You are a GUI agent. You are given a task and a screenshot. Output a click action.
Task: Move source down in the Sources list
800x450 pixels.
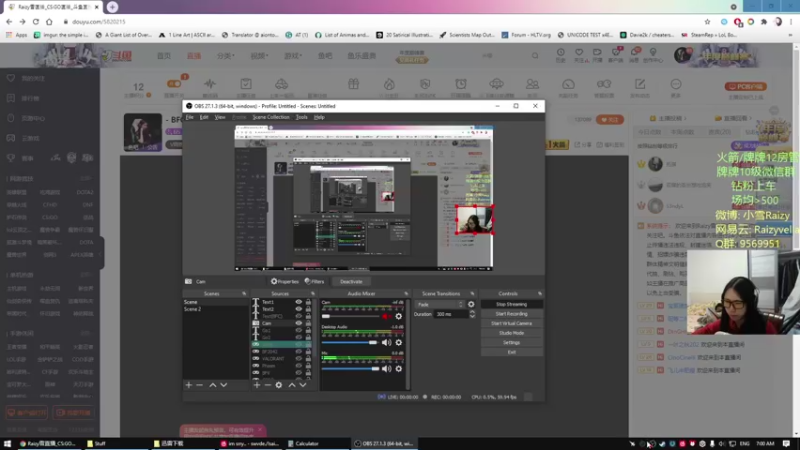pyautogui.click(x=303, y=385)
